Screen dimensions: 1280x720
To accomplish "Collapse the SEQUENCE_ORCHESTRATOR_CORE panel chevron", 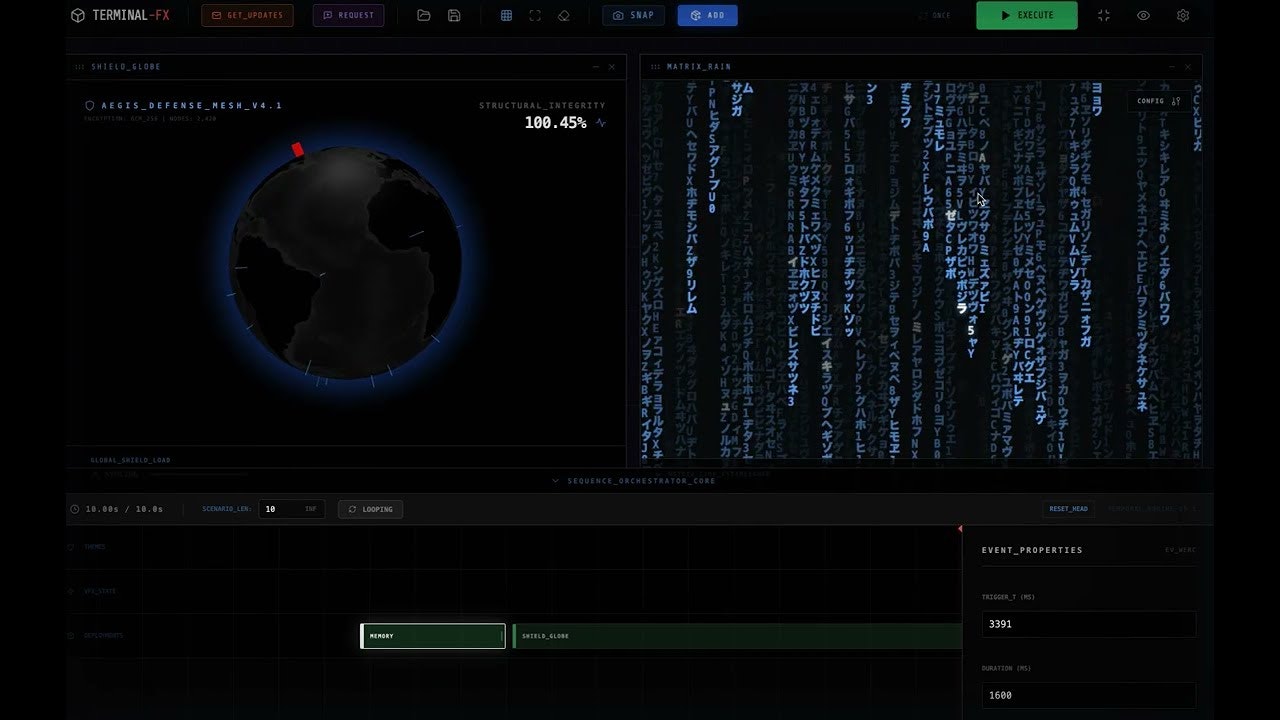I will tap(556, 481).
